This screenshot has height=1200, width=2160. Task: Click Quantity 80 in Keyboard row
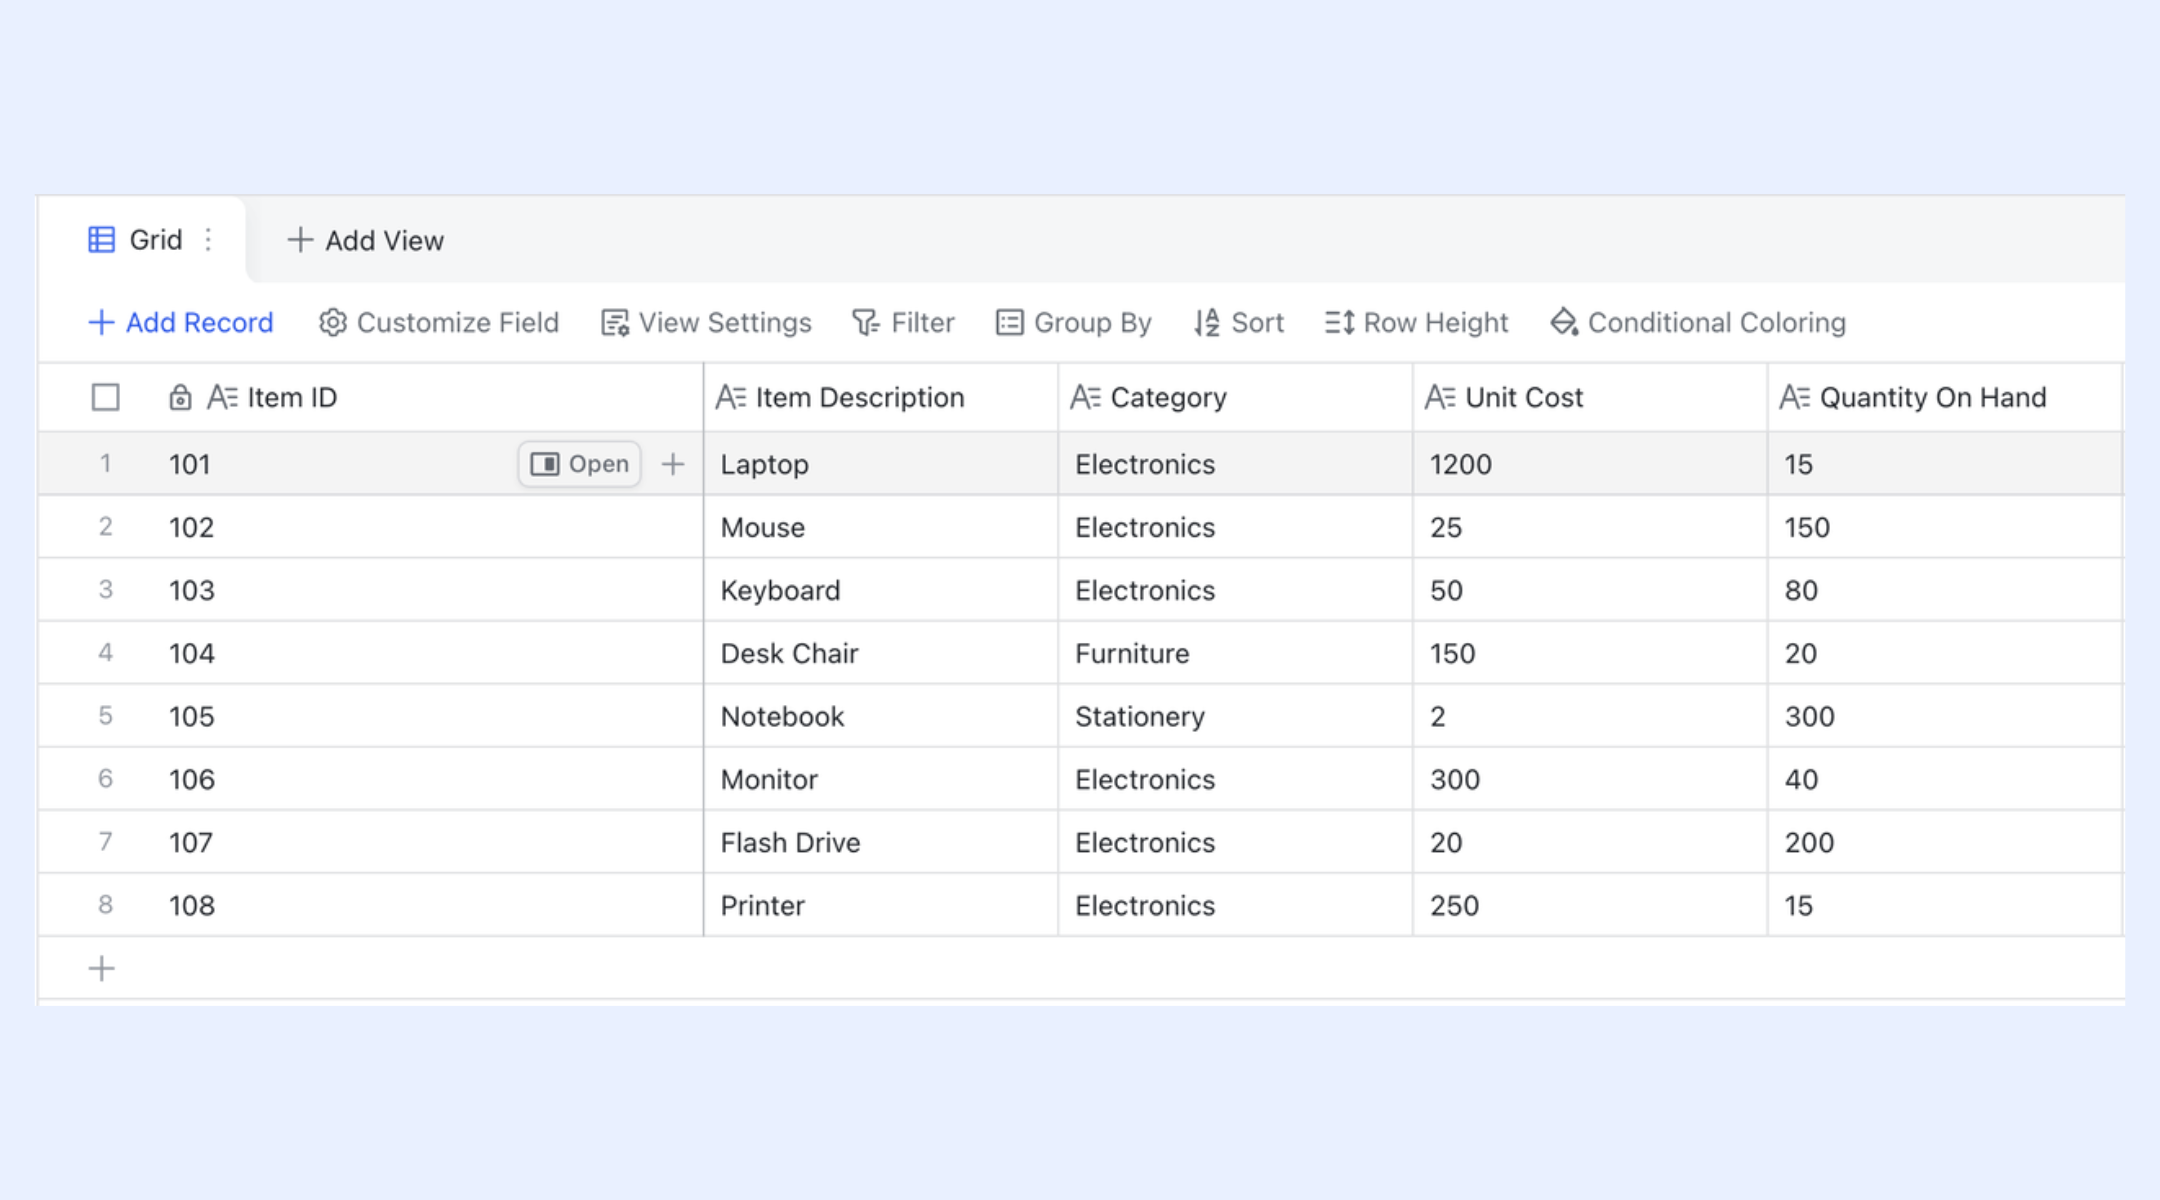pyautogui.click(x=1944, y=590)
